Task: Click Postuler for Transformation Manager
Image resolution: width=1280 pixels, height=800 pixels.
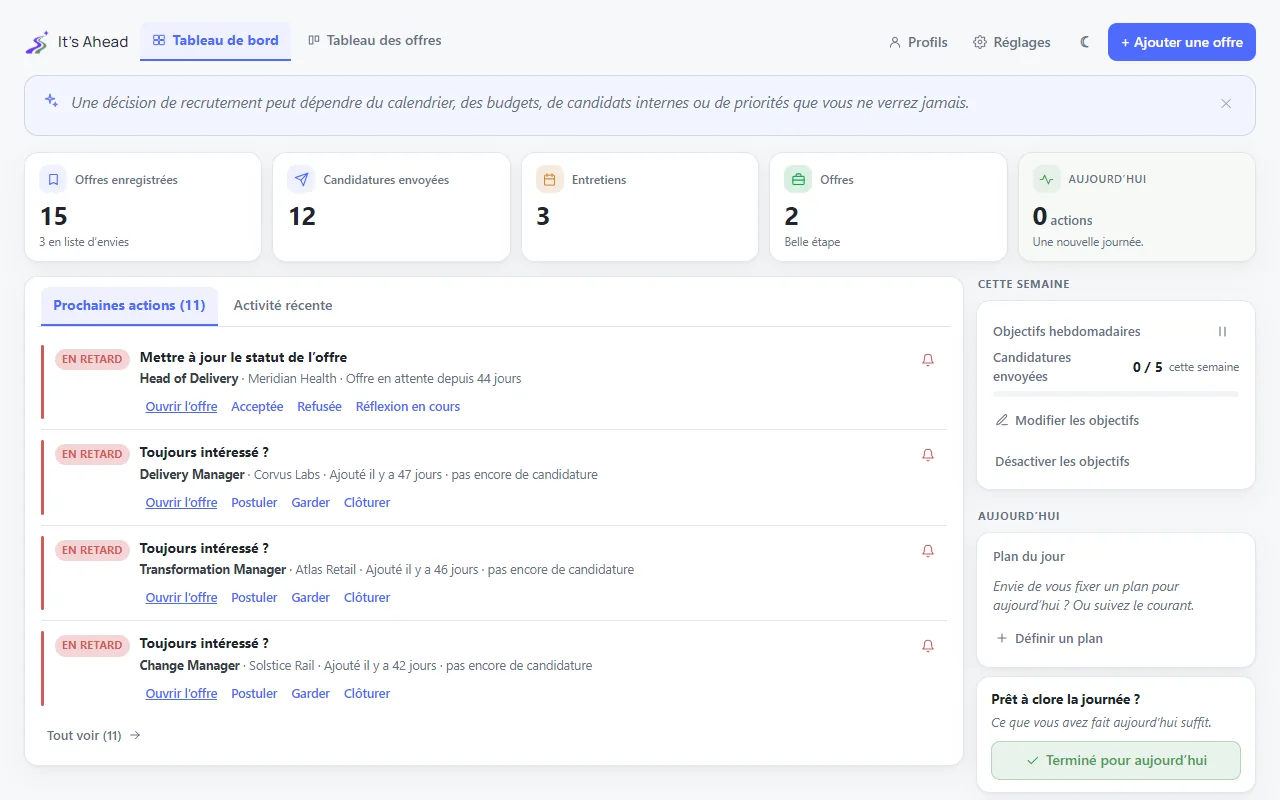Action: click(x=254, y=598)
